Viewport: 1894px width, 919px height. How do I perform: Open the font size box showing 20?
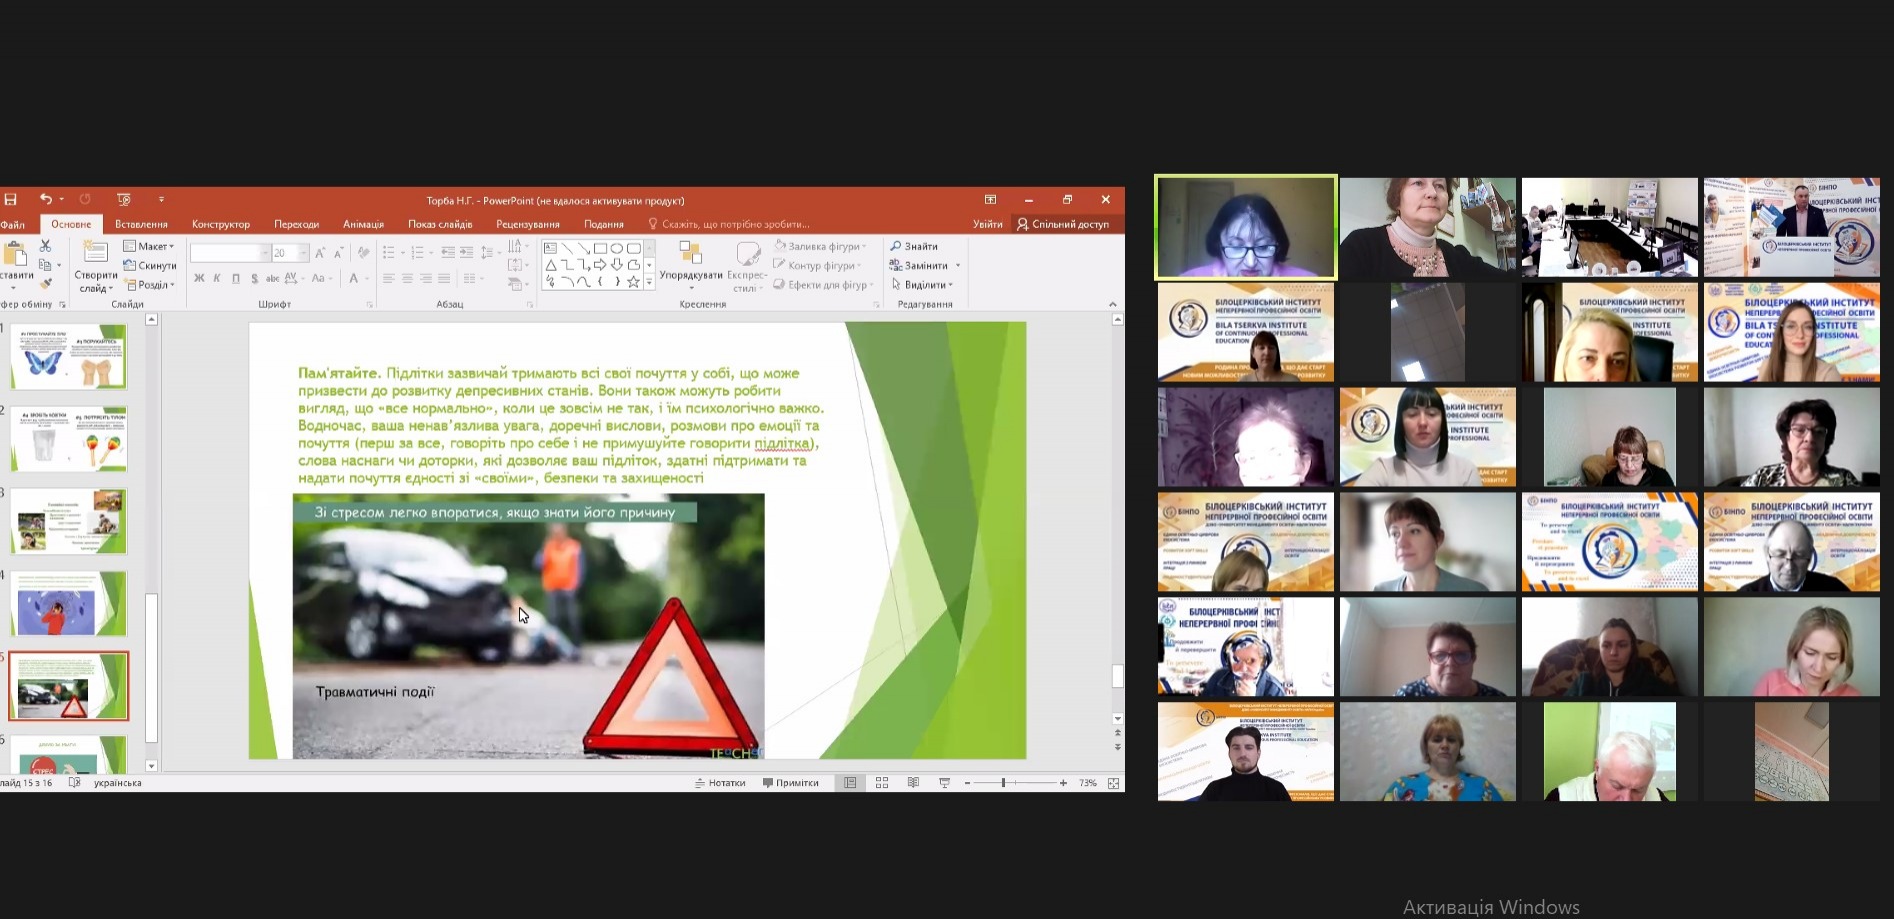pyautogui.click(x=290, y=253)
